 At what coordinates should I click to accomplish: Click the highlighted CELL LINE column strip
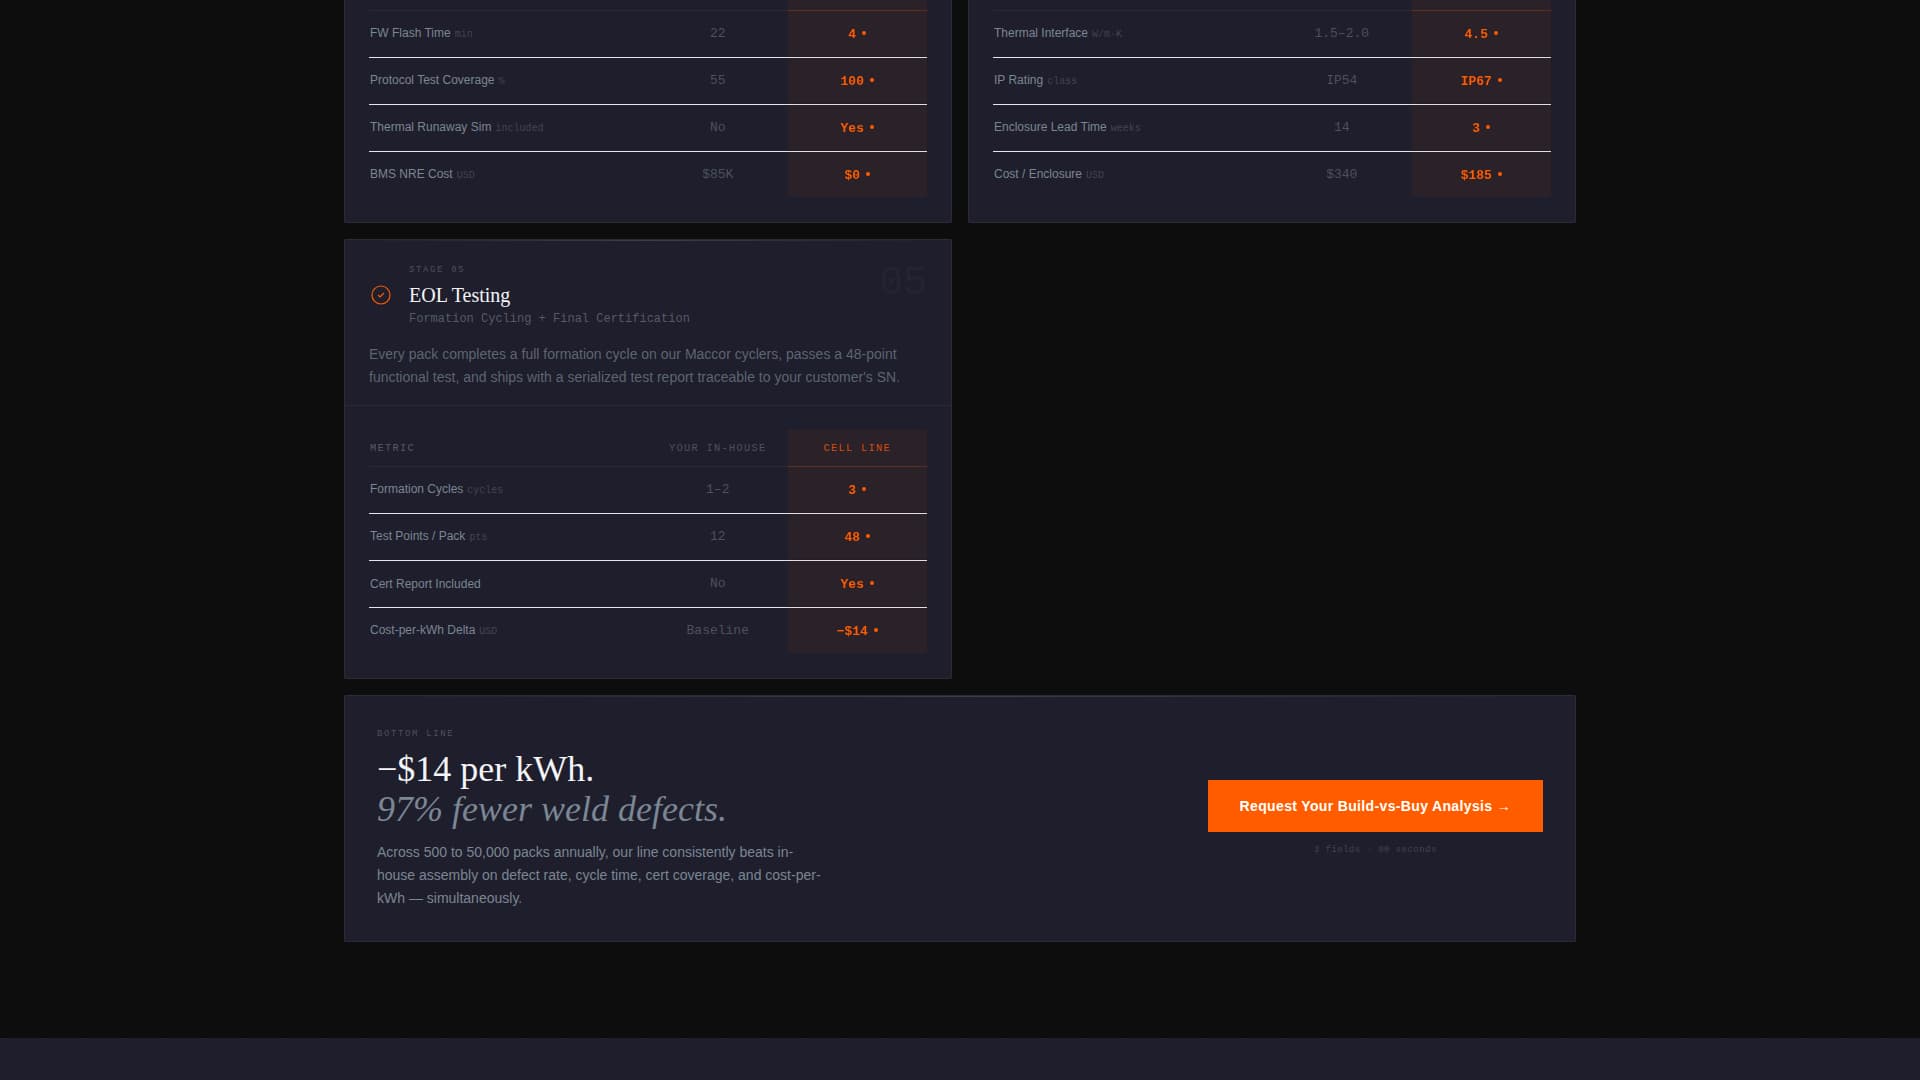pos(857,540)
